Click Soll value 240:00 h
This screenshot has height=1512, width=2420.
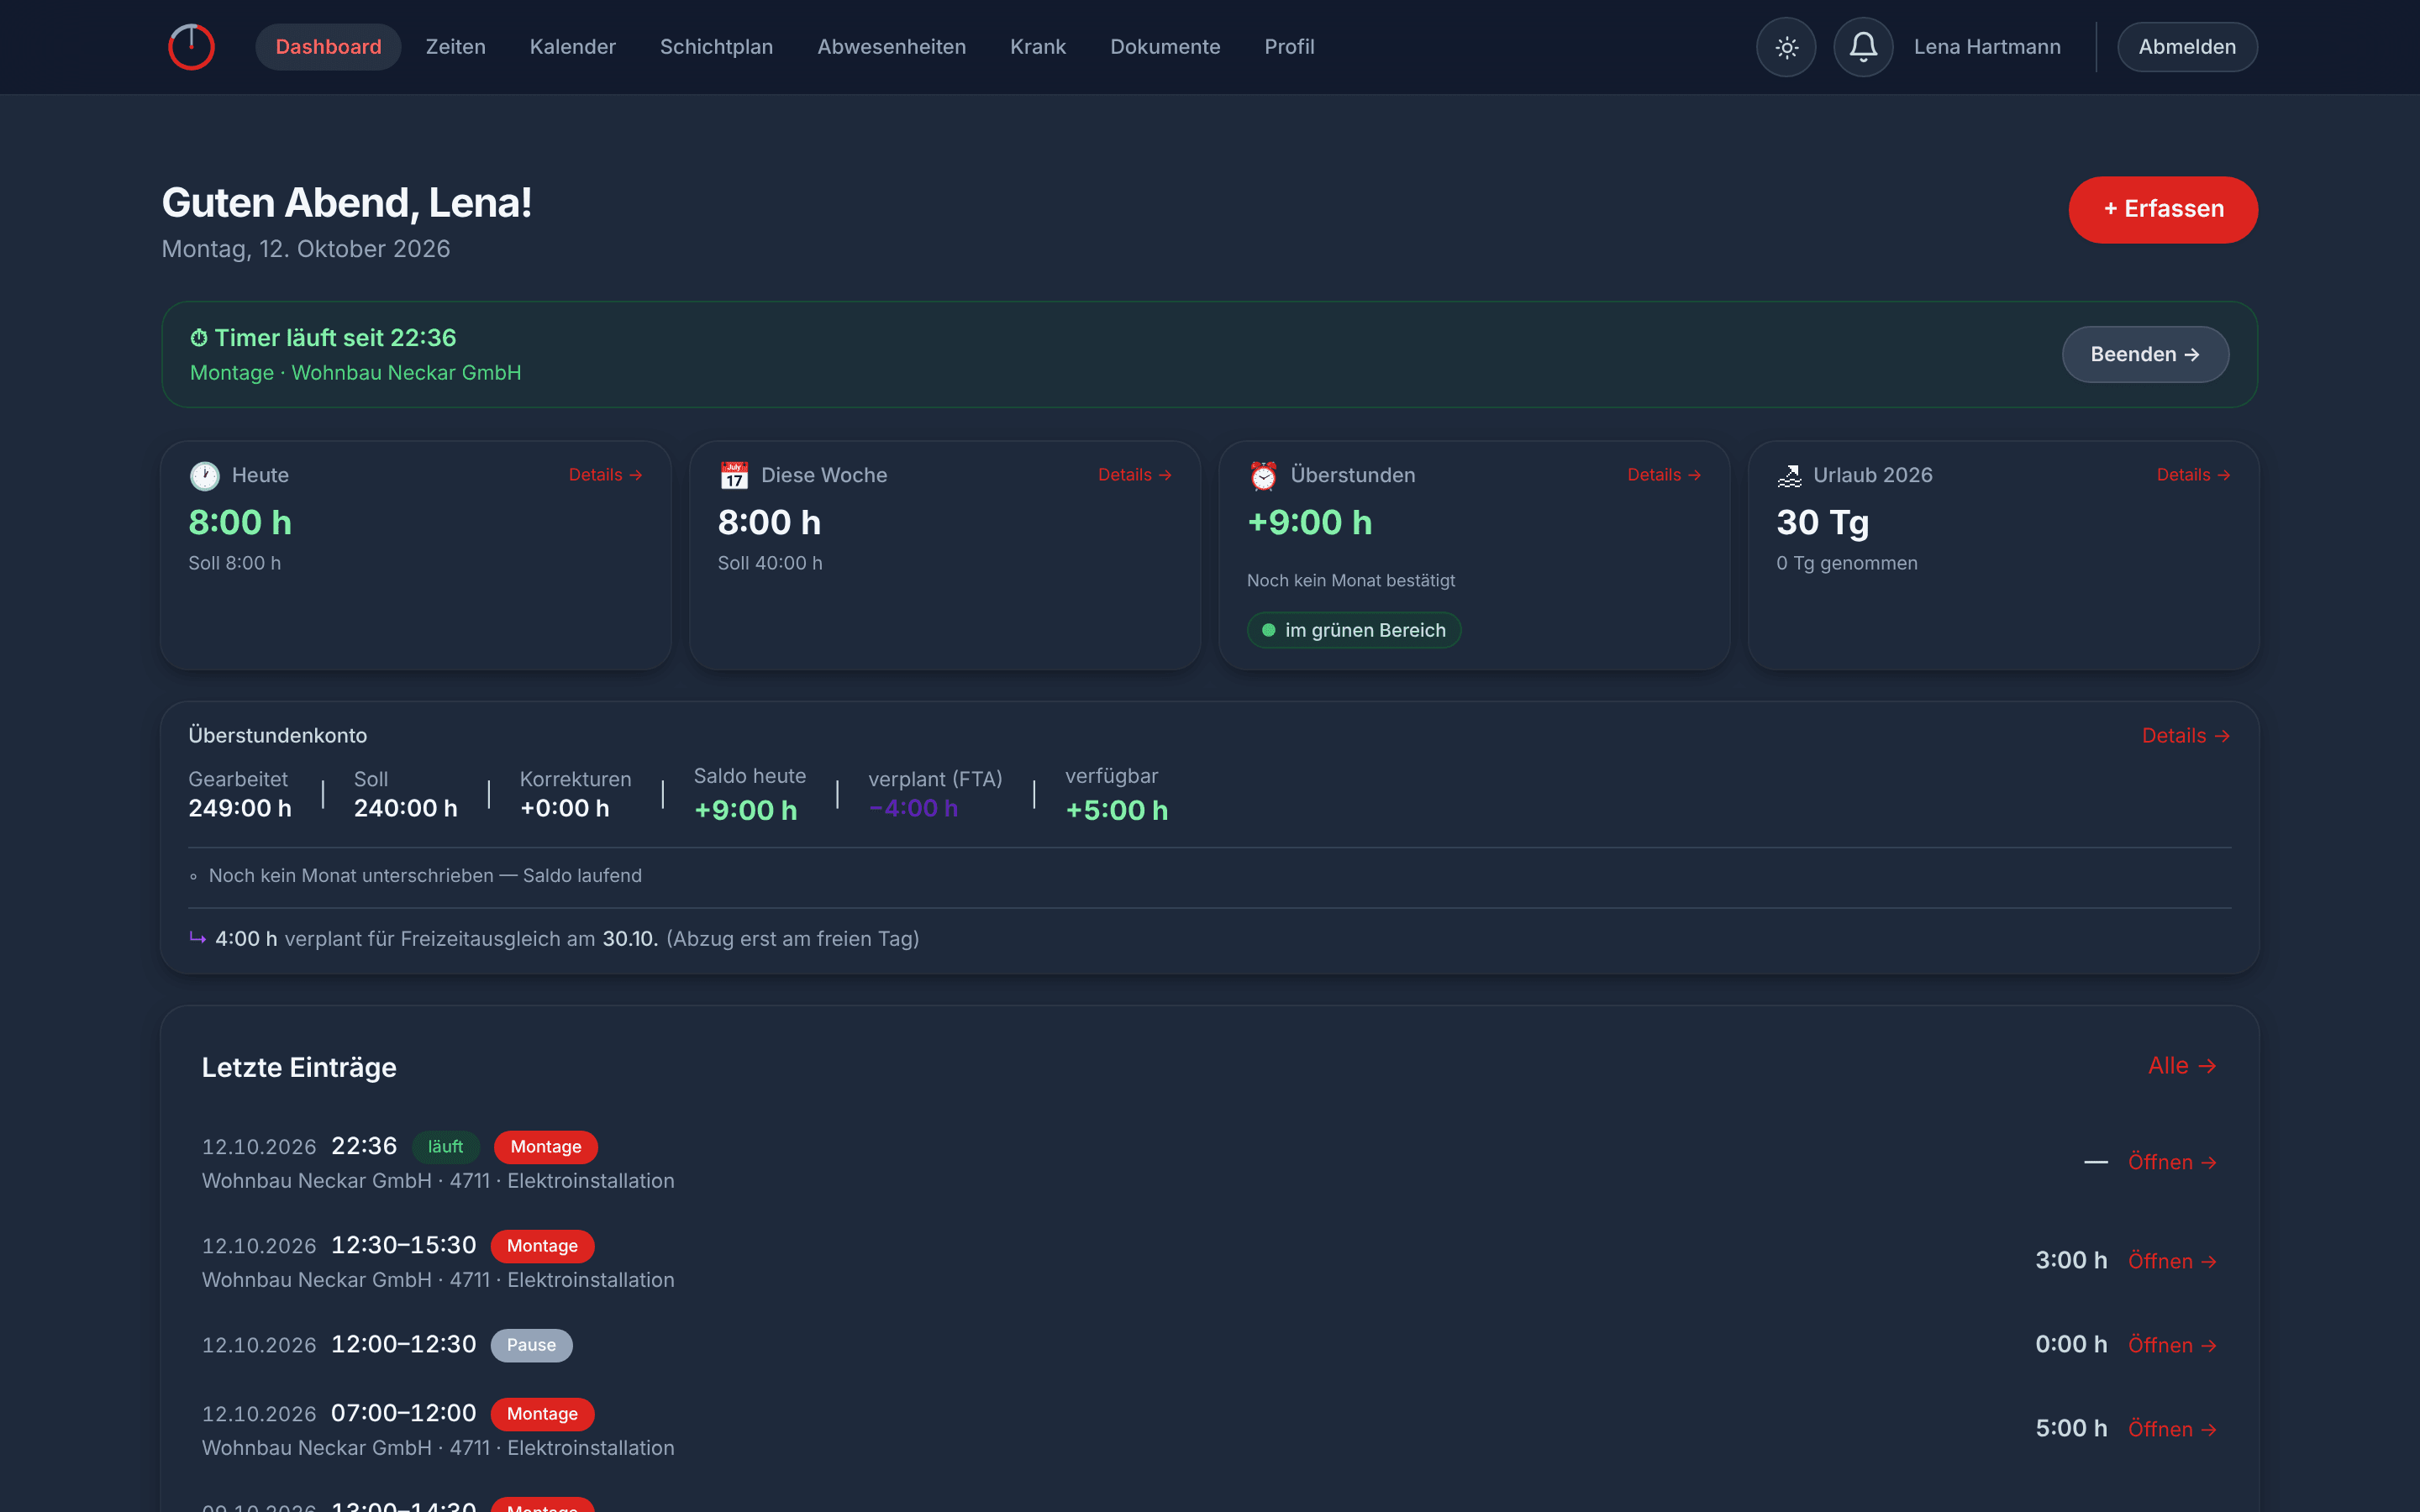click(405, 808)
